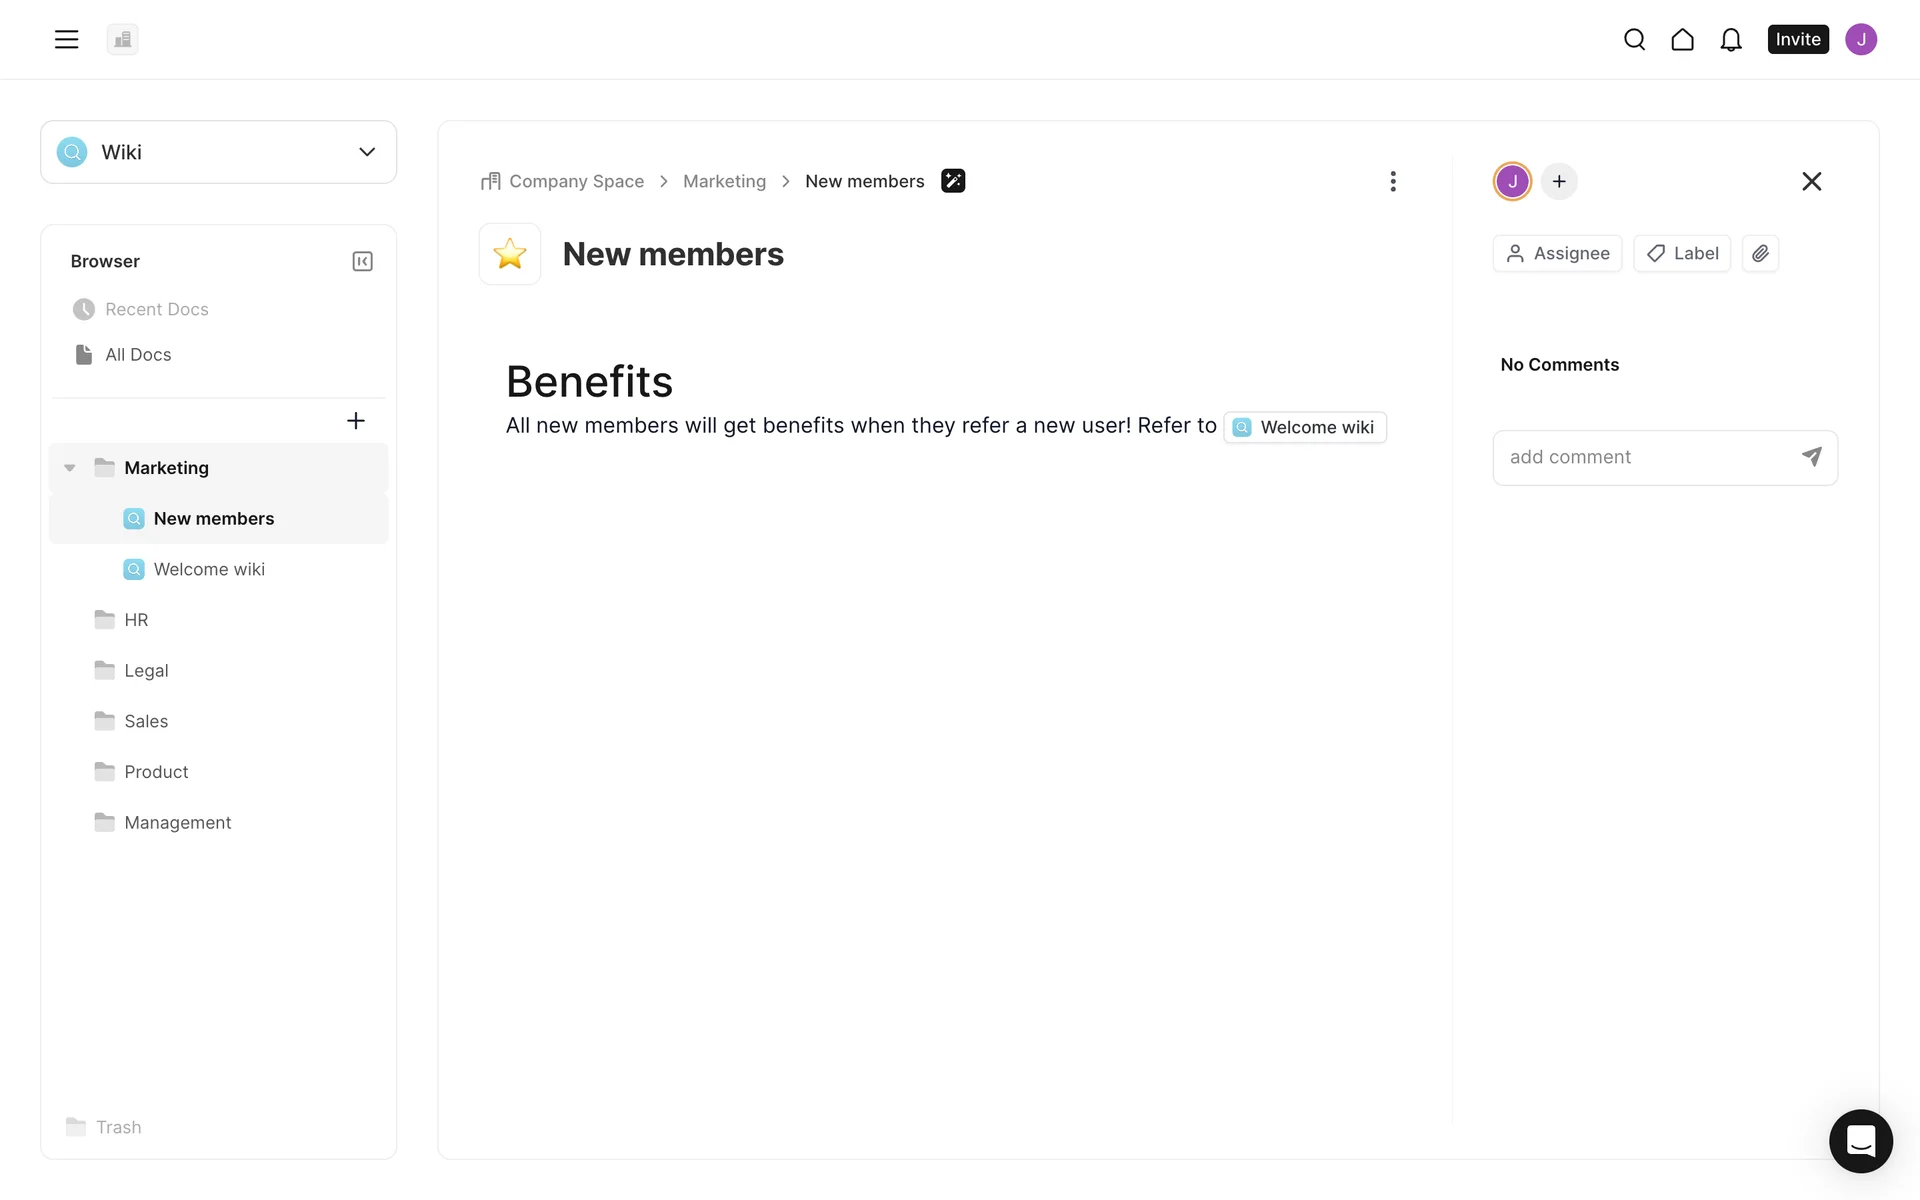1920x1200 pixels.
Task: Click the star emoji document icon
Action: 510,254
